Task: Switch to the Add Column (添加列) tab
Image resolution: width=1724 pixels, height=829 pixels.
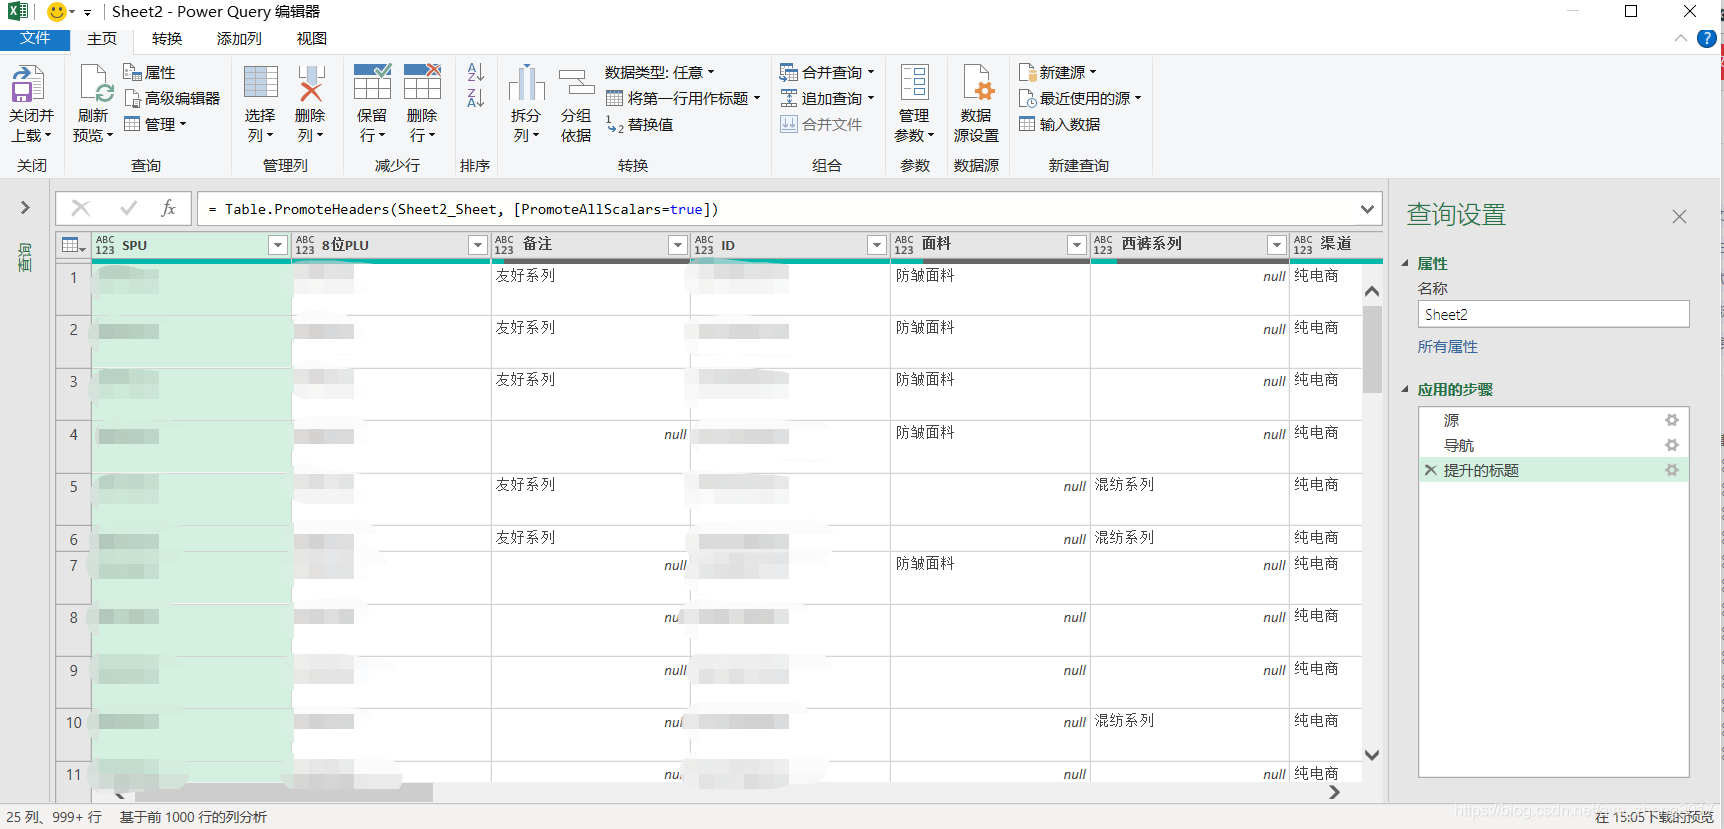Action: [239, 39]
